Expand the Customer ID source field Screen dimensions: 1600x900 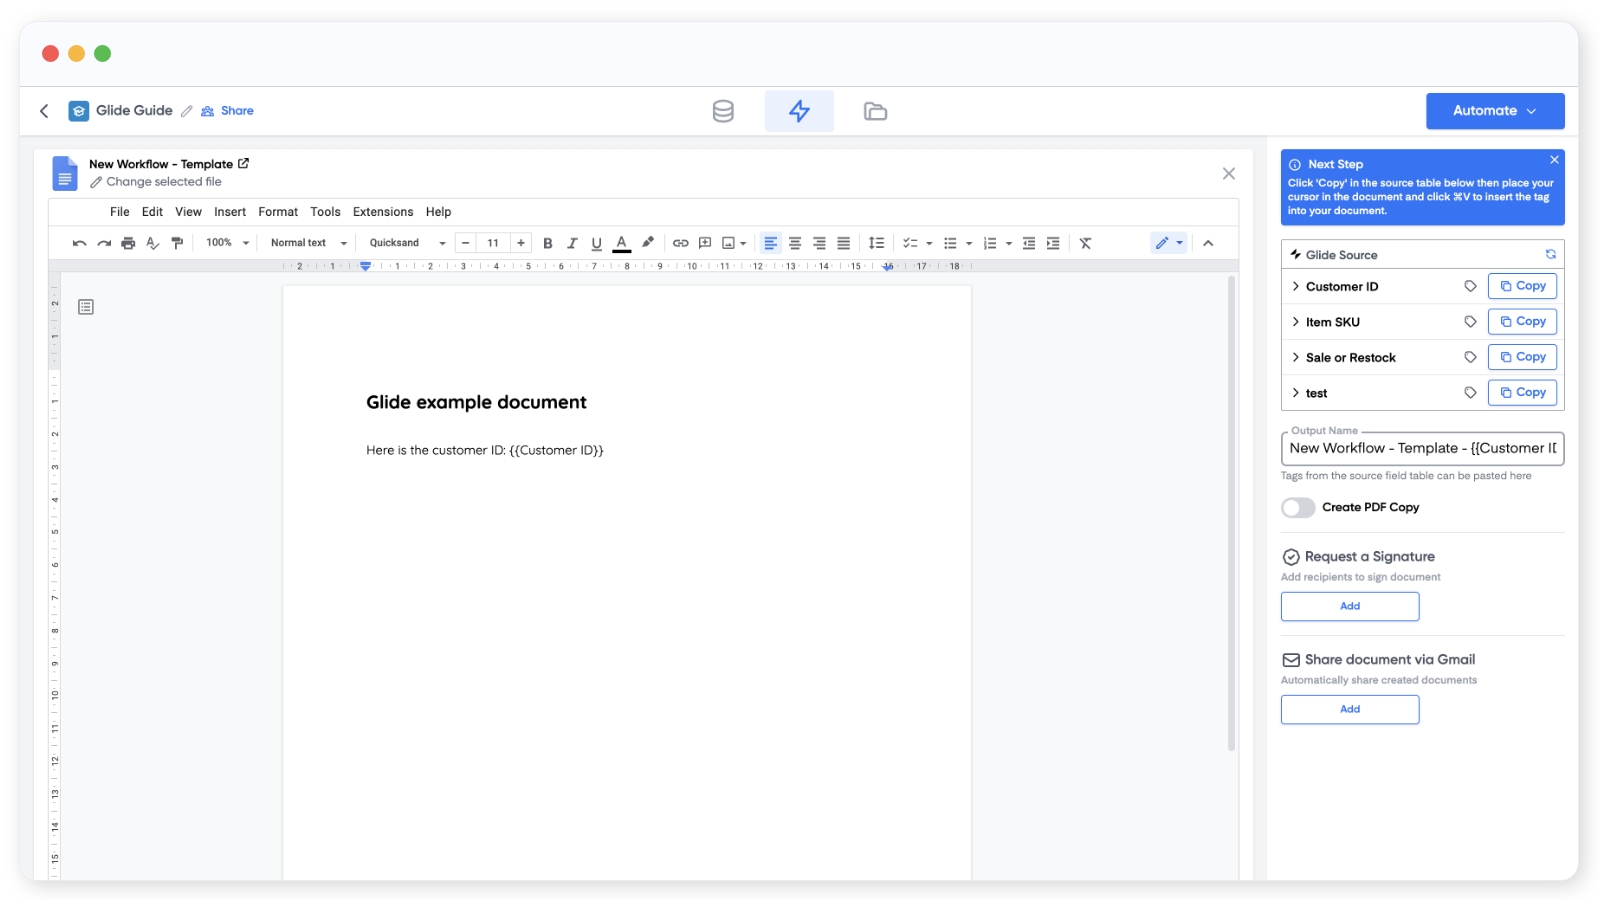click(x=1296, y=287)
